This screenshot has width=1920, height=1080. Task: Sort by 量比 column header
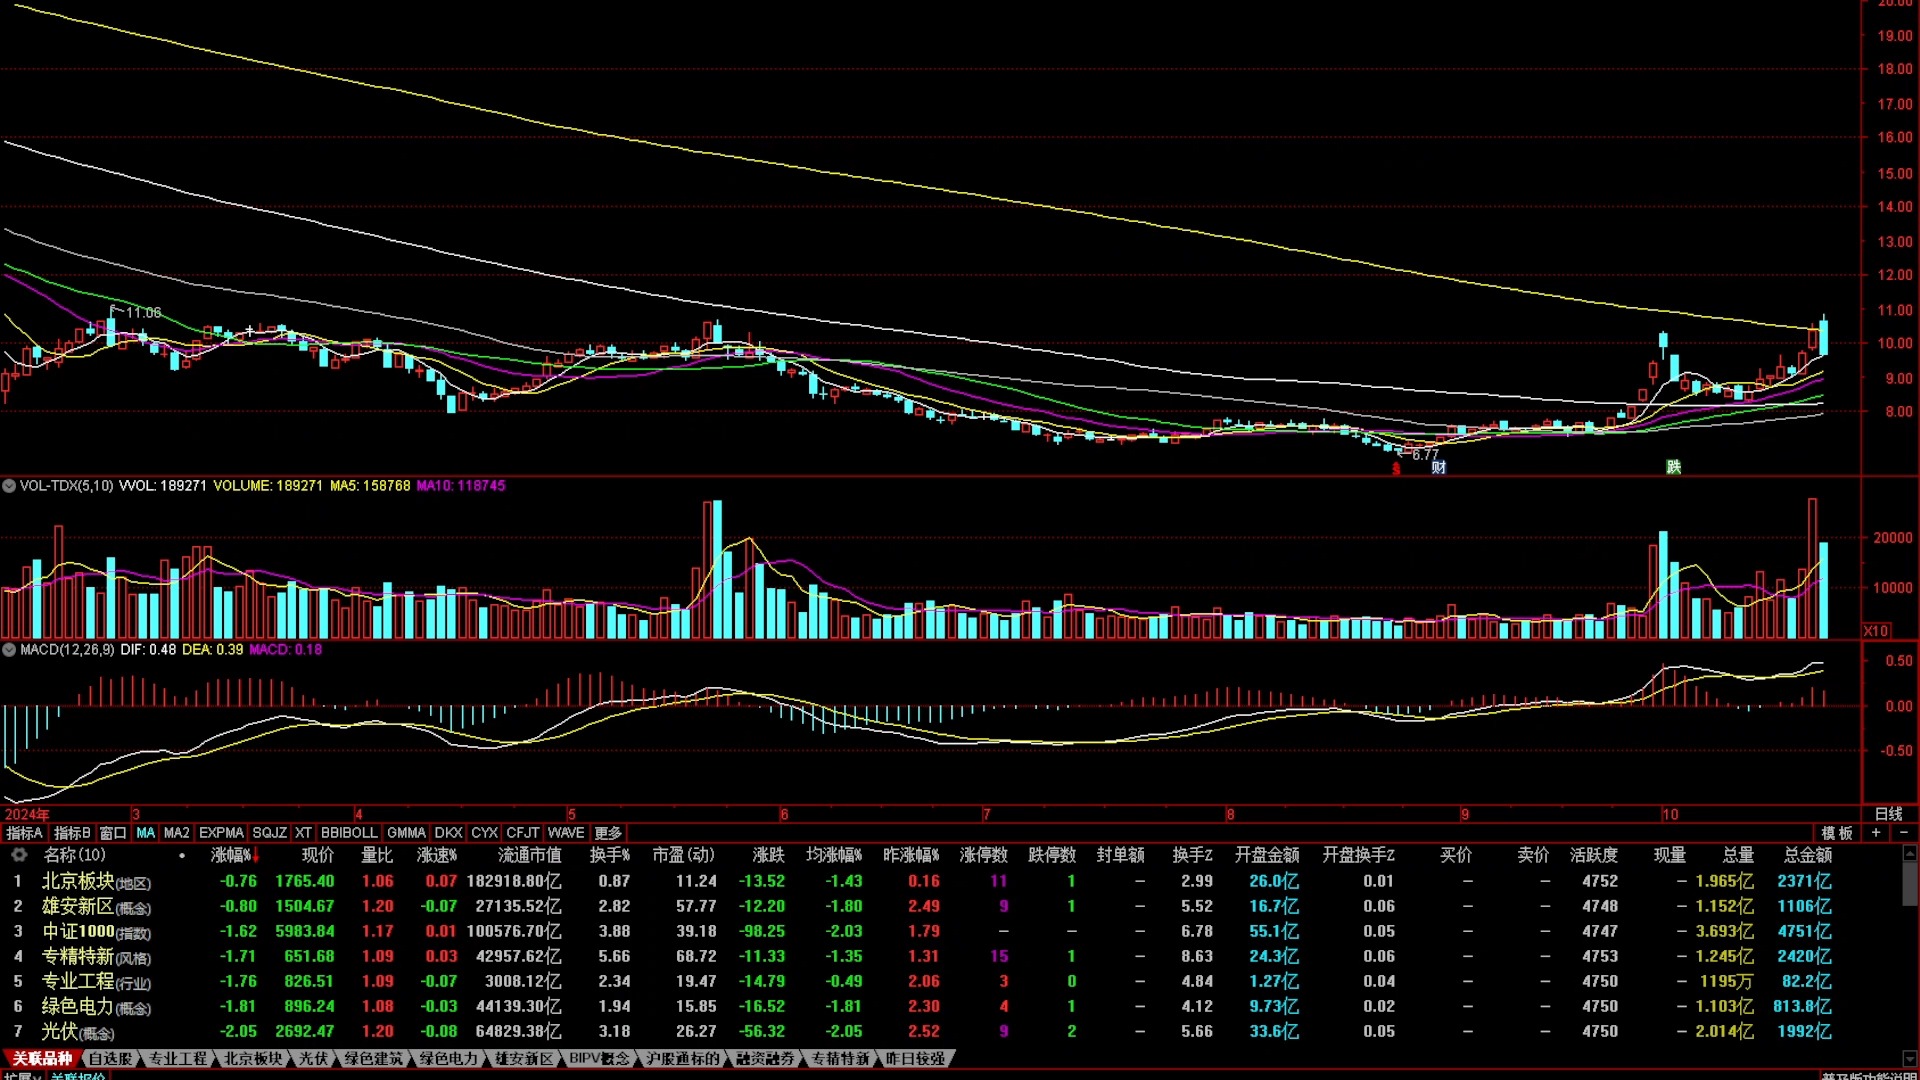[377, 855]
